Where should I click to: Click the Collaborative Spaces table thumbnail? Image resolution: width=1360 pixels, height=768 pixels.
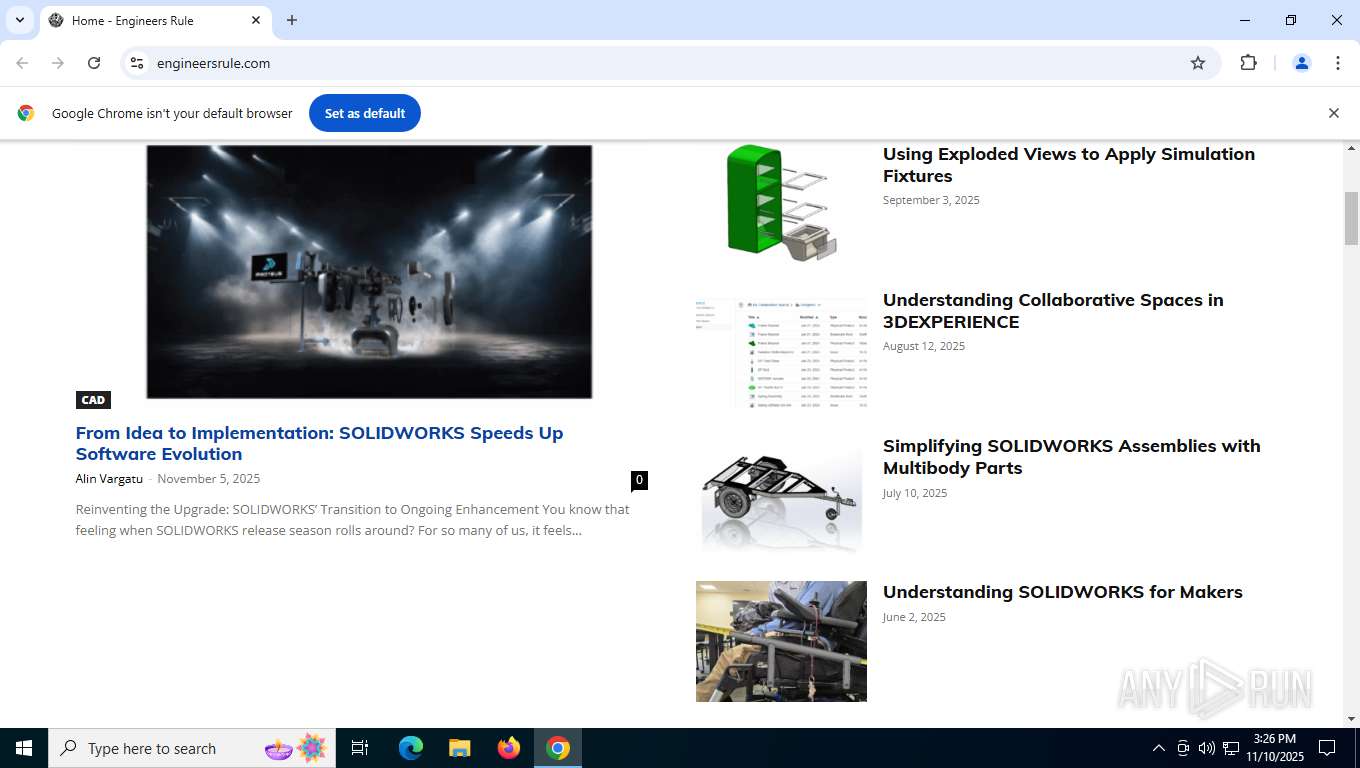coord(781,349)
